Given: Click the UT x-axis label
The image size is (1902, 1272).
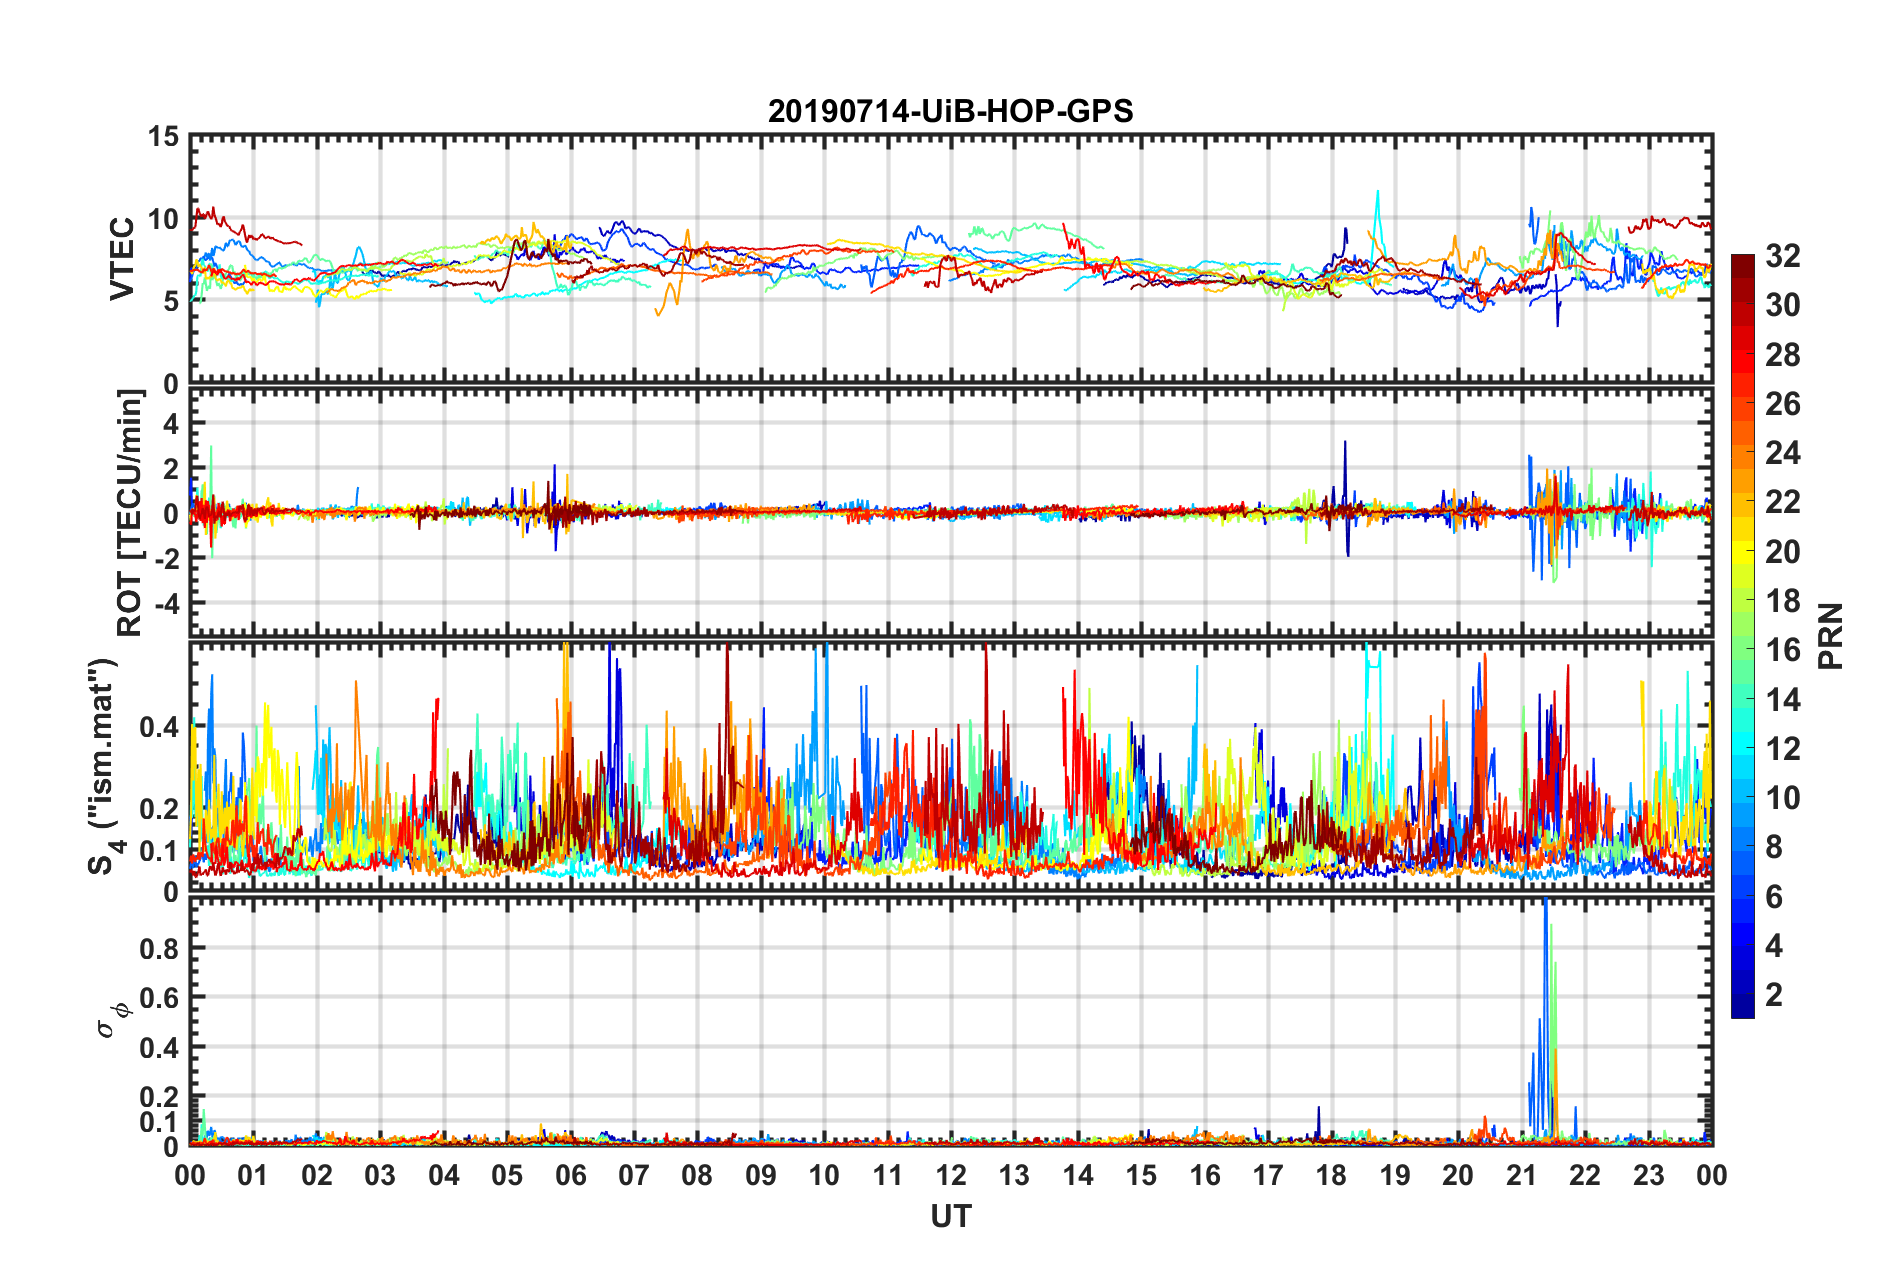Looking at the screenshot, I should (x=950, y=1216).
